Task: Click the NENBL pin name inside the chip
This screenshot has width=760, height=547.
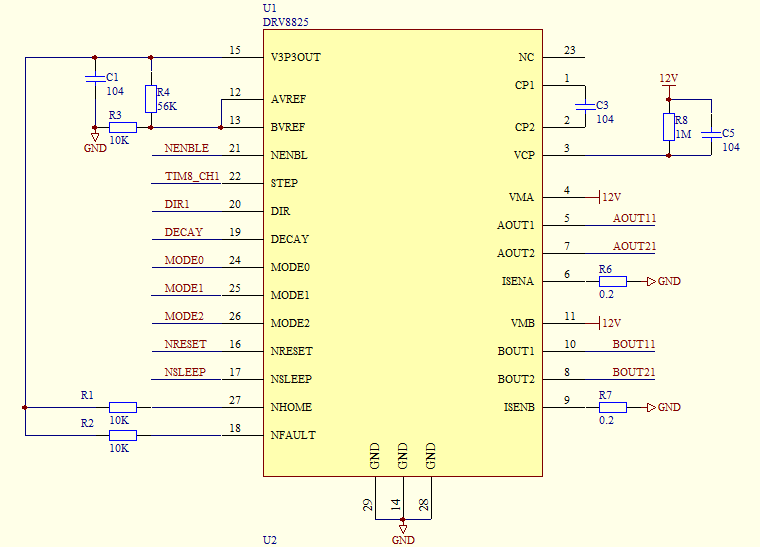Action: point(289,156)
